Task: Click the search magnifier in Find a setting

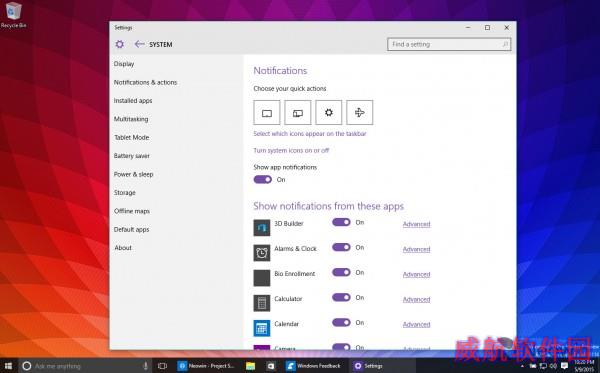Action: [x=505, y=44]
